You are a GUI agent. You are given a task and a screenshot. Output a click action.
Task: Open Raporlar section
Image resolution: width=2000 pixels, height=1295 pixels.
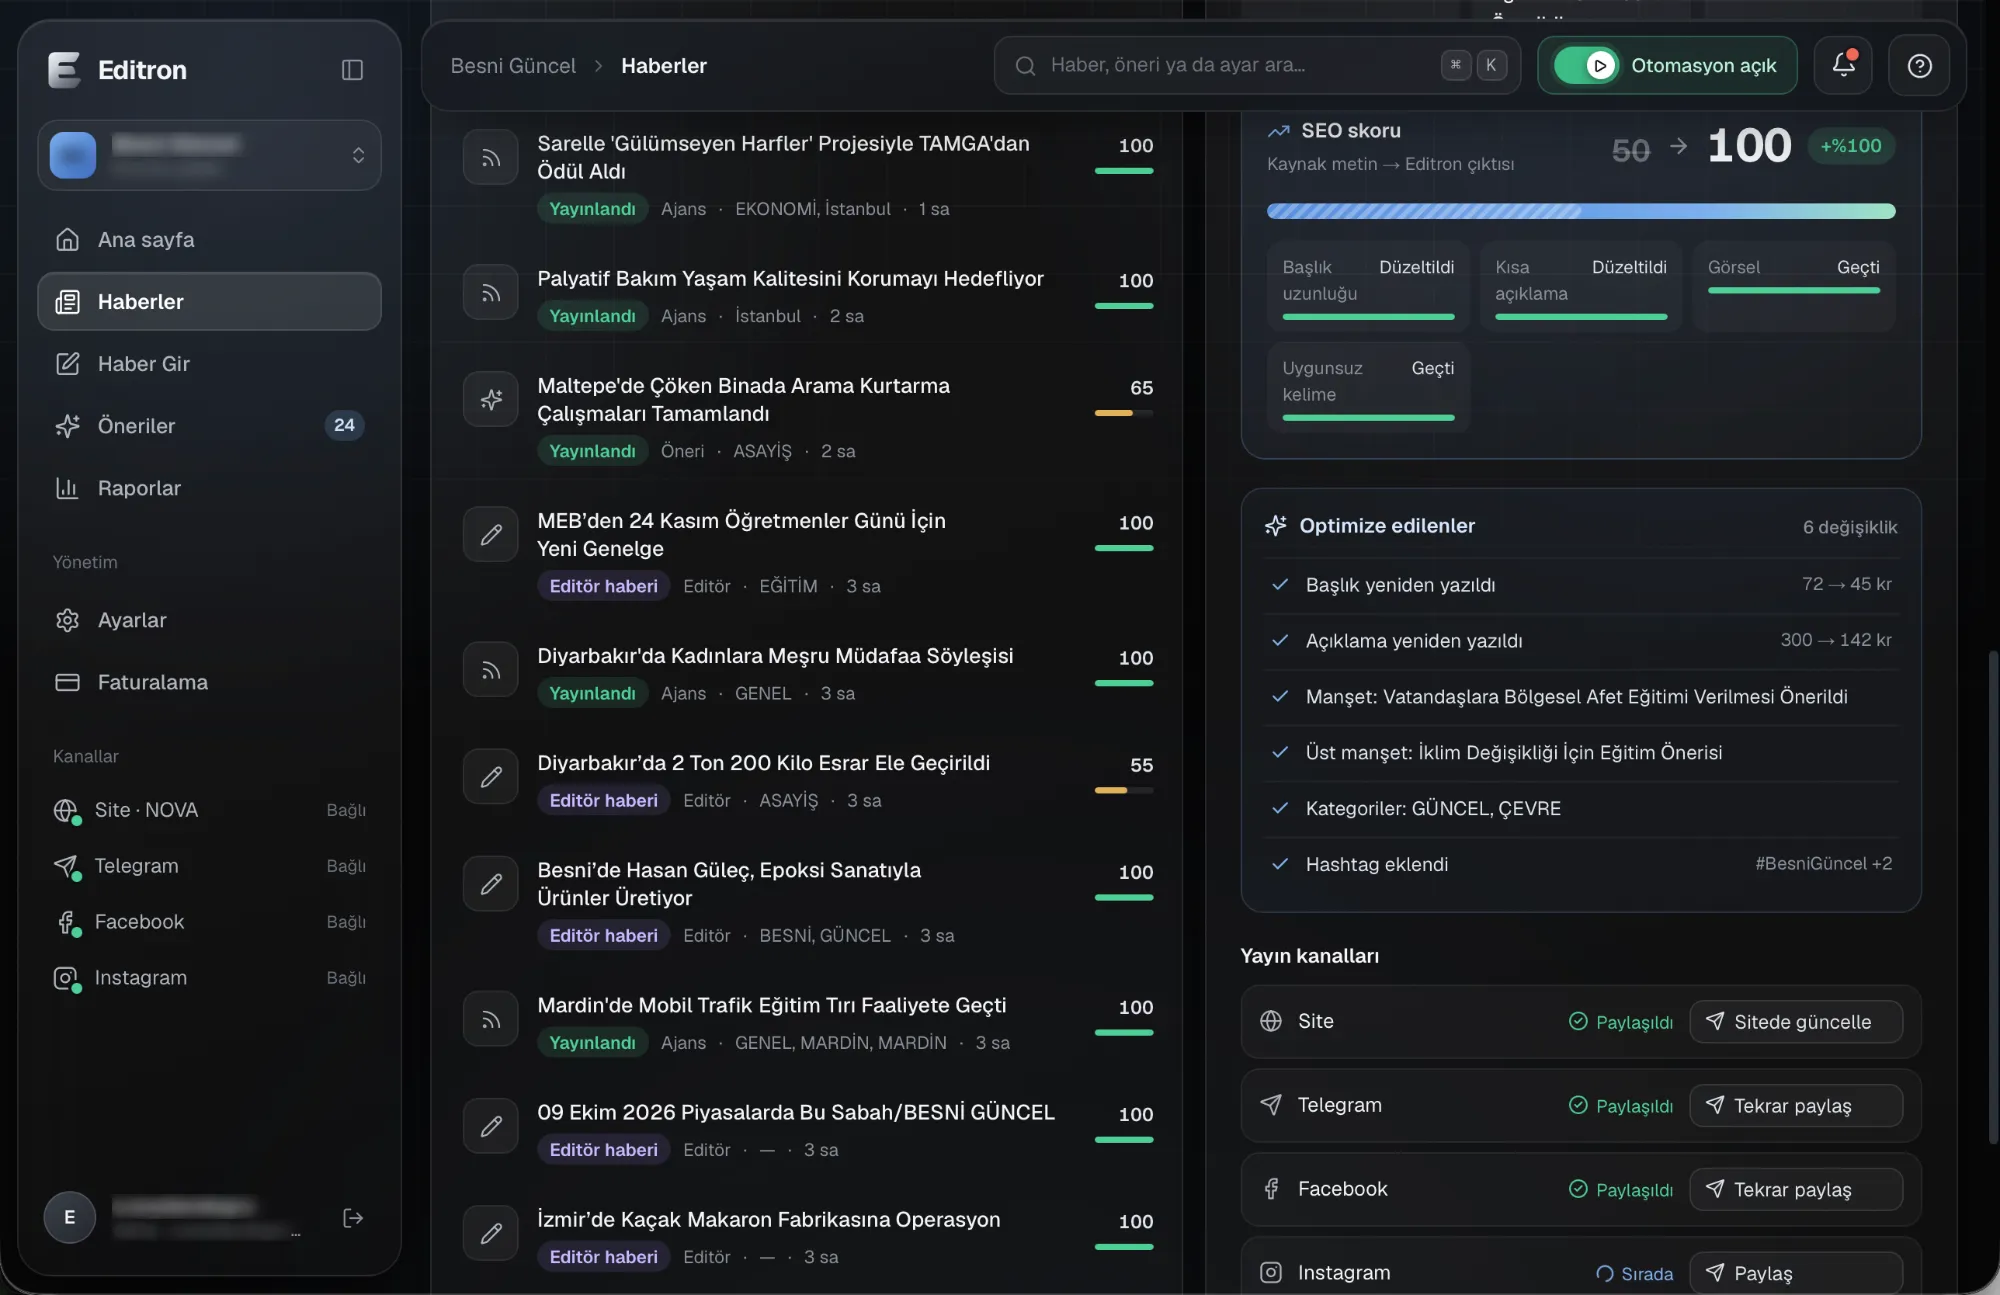pos(210,488)
